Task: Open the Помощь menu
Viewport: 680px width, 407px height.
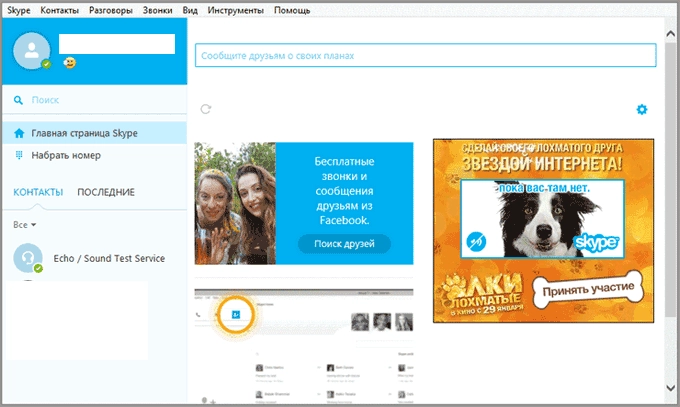Action: tap(292, 10)
